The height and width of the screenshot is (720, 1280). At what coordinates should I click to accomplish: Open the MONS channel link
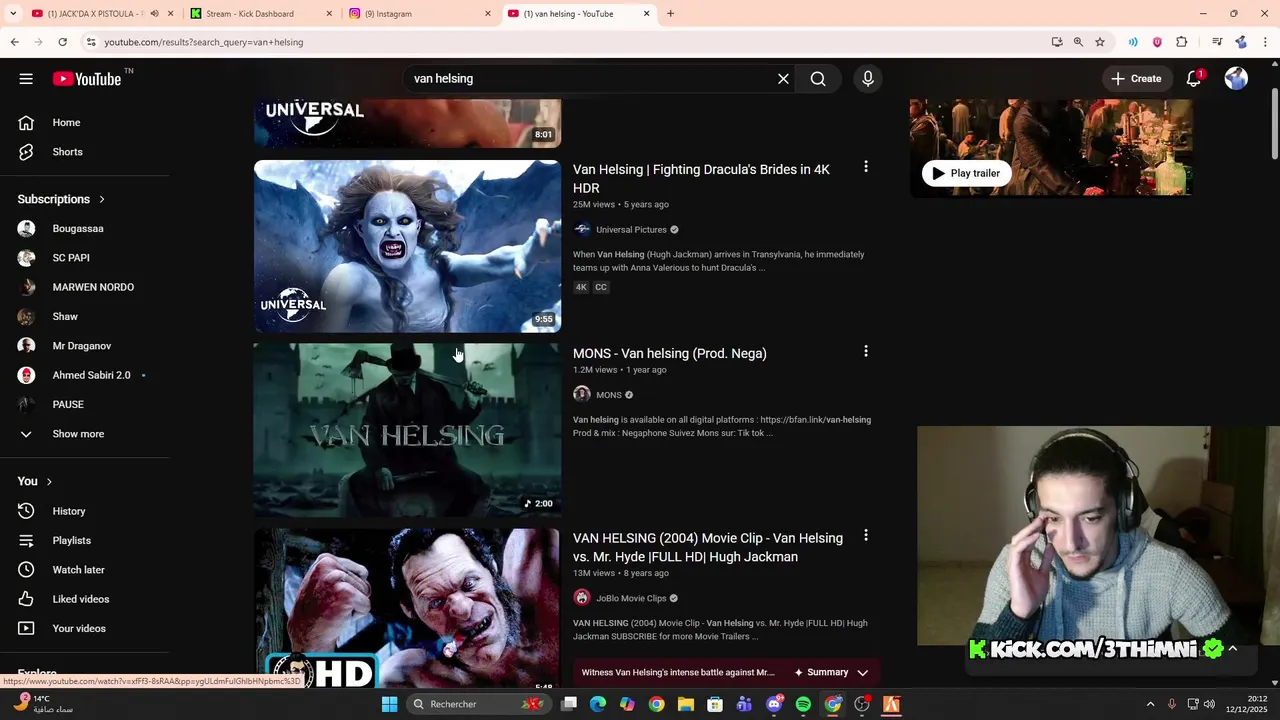coord(609,395)
